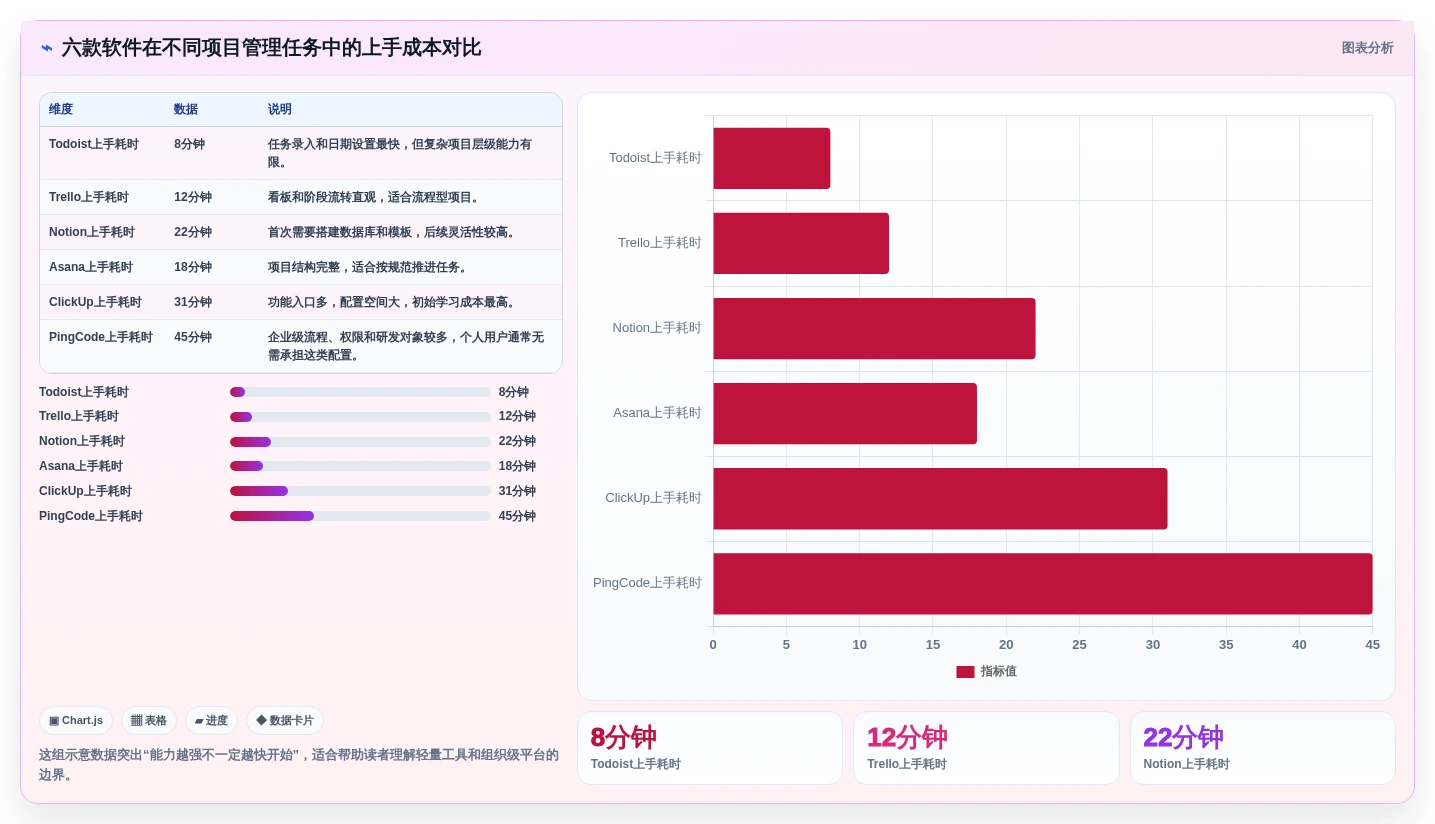
Task: Click the 45分钟 table cell
Action: pos(193,337)
